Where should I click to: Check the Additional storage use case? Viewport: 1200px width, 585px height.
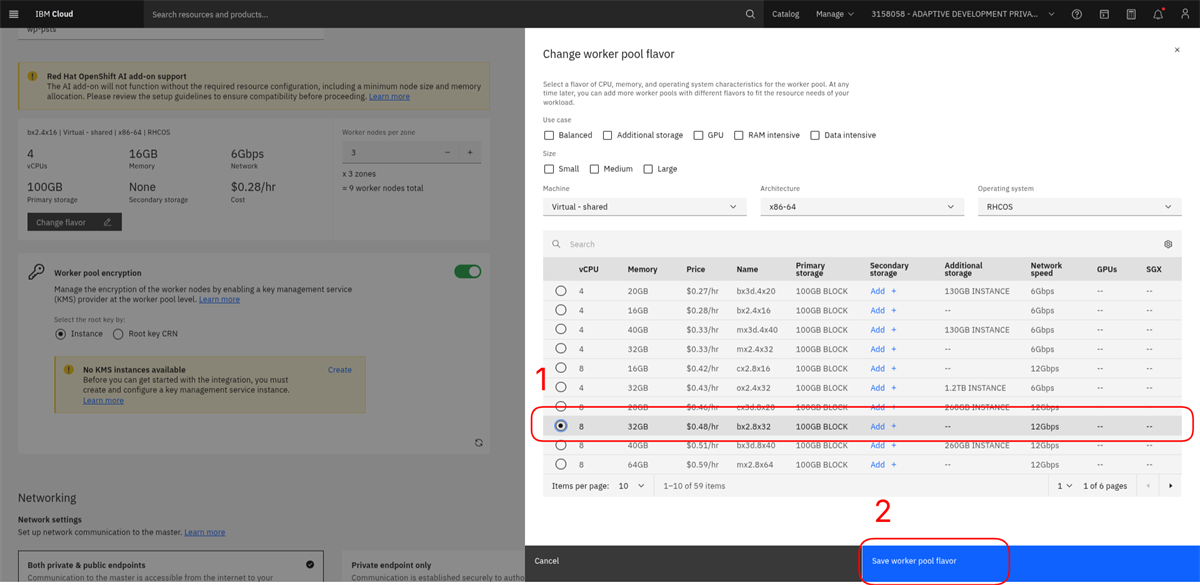[607, 135]
